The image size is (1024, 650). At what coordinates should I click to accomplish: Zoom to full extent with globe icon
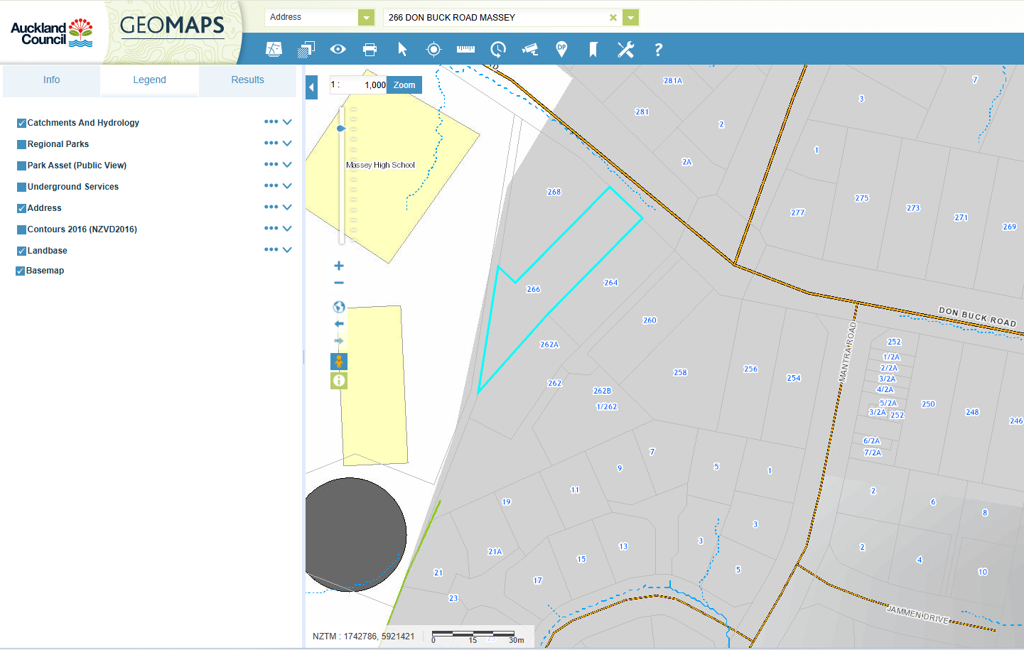point(339,307)
